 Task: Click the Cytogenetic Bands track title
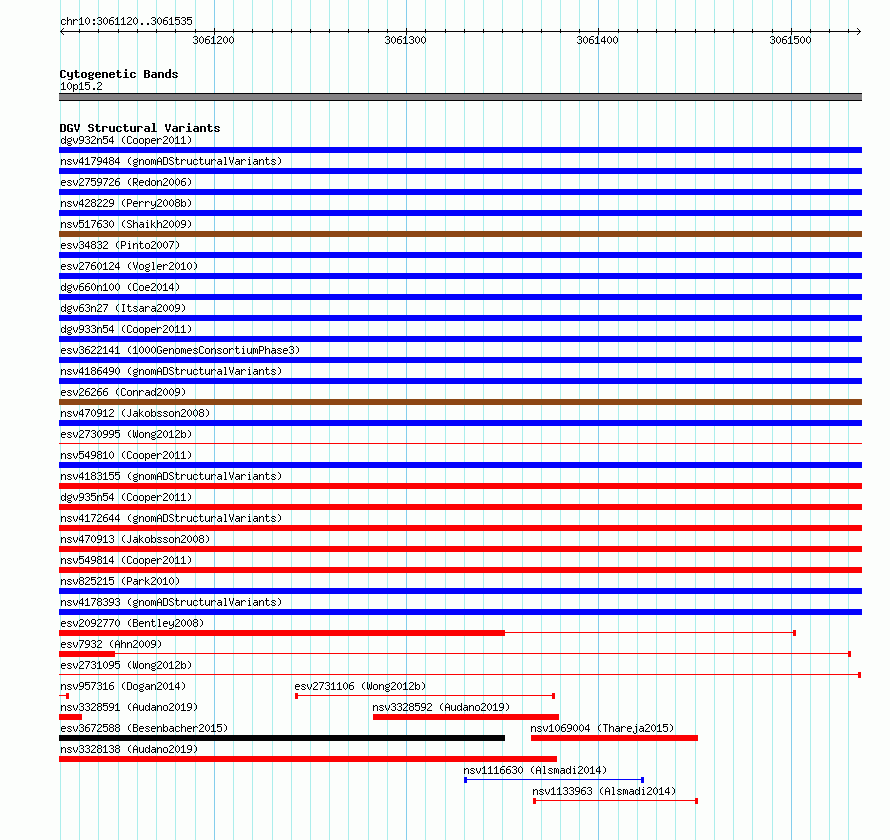[x=119, y=74]
